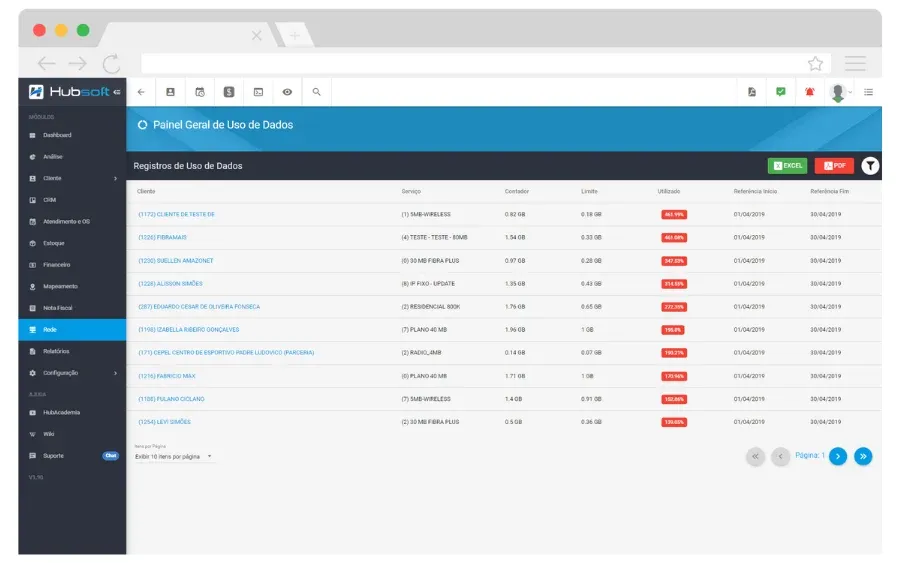The width and height of the screenshot is (900, 563).
Task: Click the magnifier search toolbar icon
Action: pyautogui.click(x=316, y=92)
